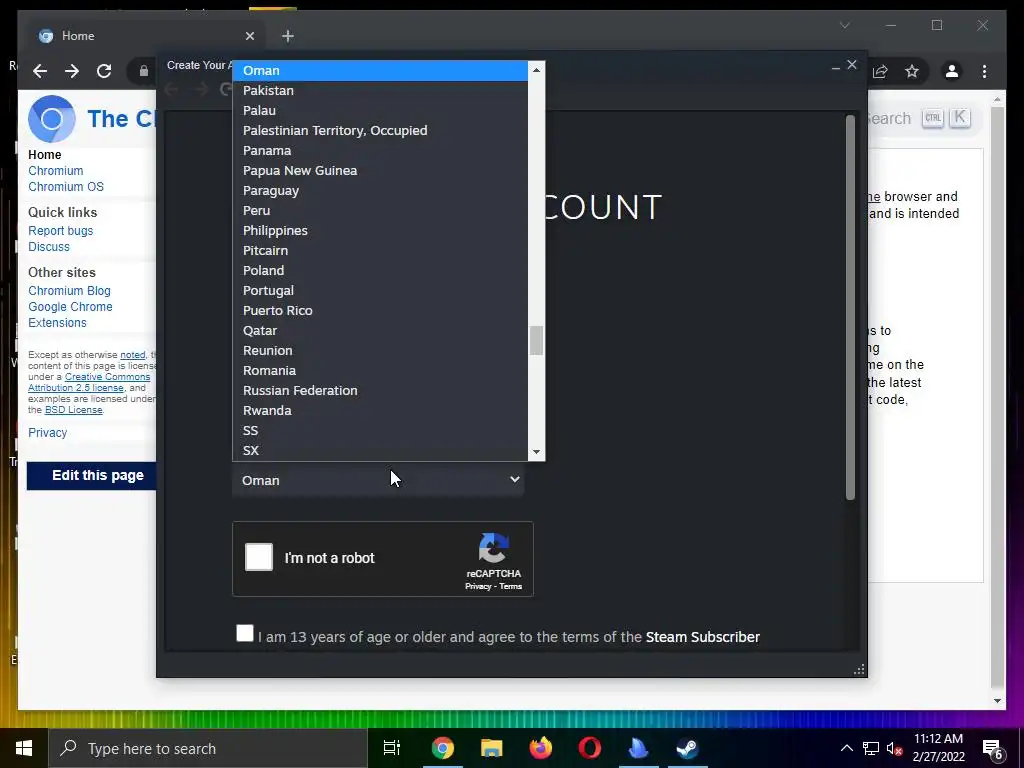Click Windows taskbar search box

tap(208, 748)
